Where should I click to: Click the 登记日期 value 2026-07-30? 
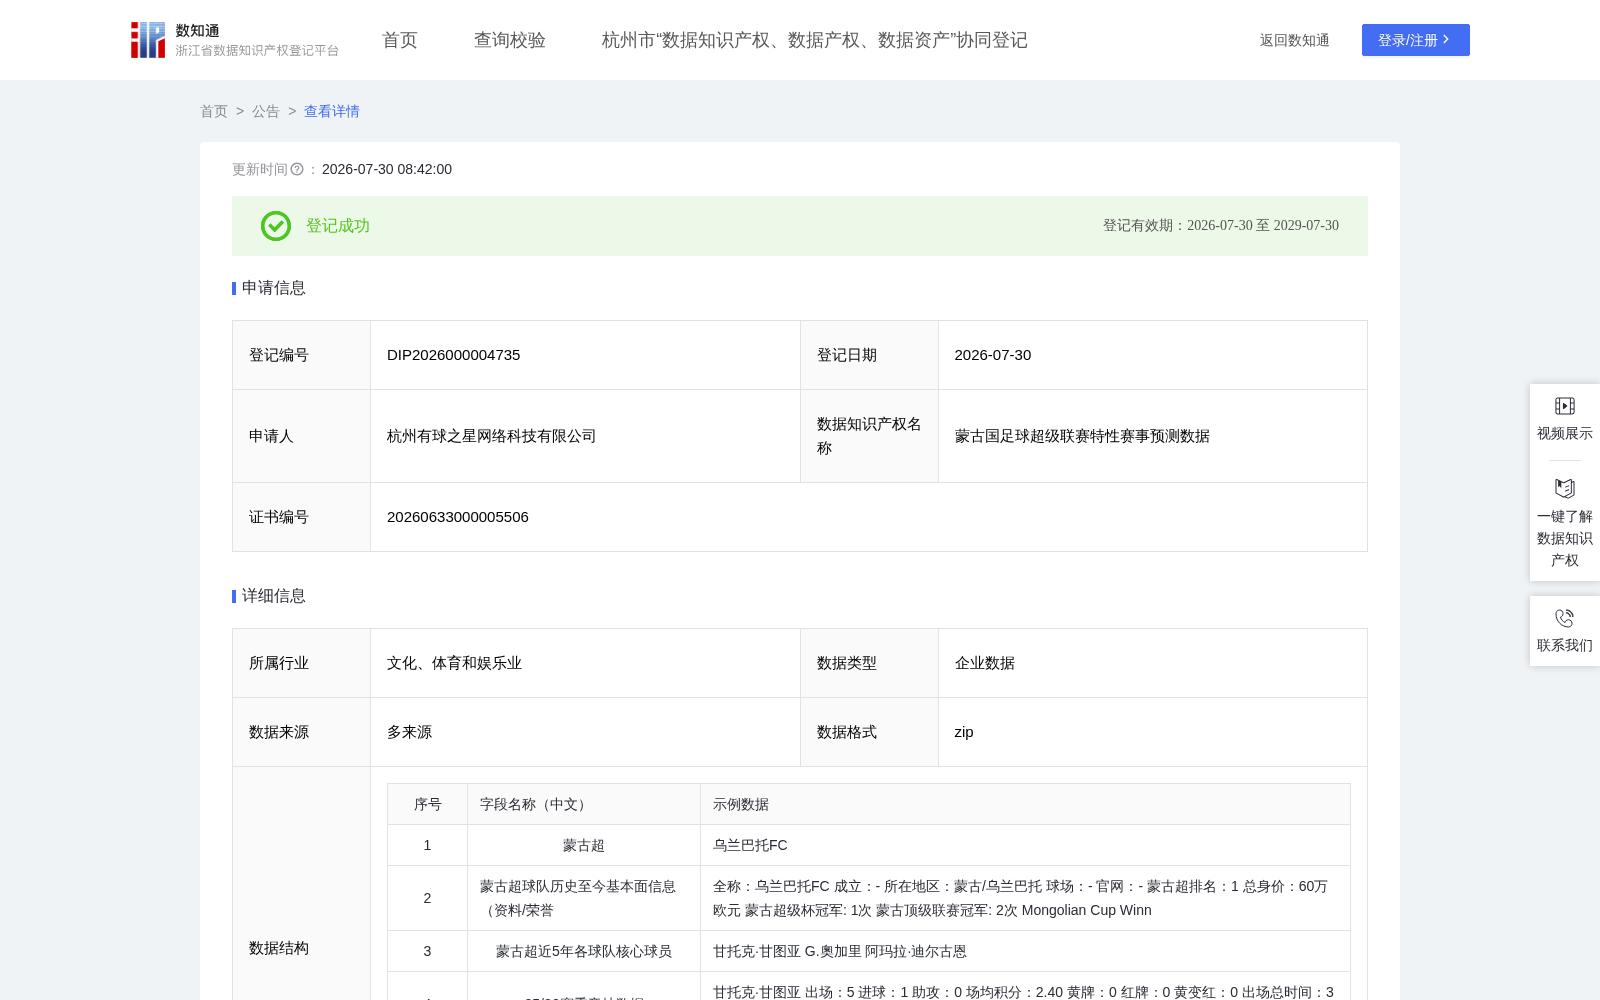tap(993, 355)
